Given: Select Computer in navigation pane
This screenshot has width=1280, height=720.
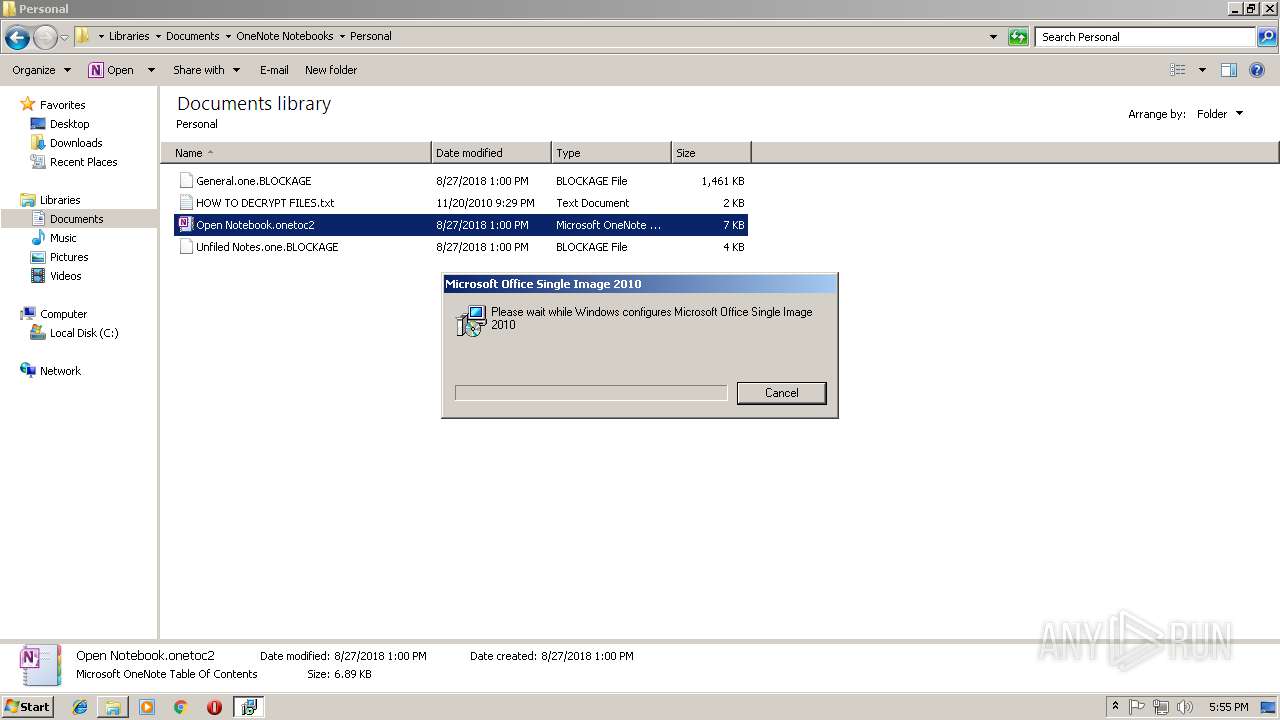Looking at the screenshot, I should [x=63, y=314].
